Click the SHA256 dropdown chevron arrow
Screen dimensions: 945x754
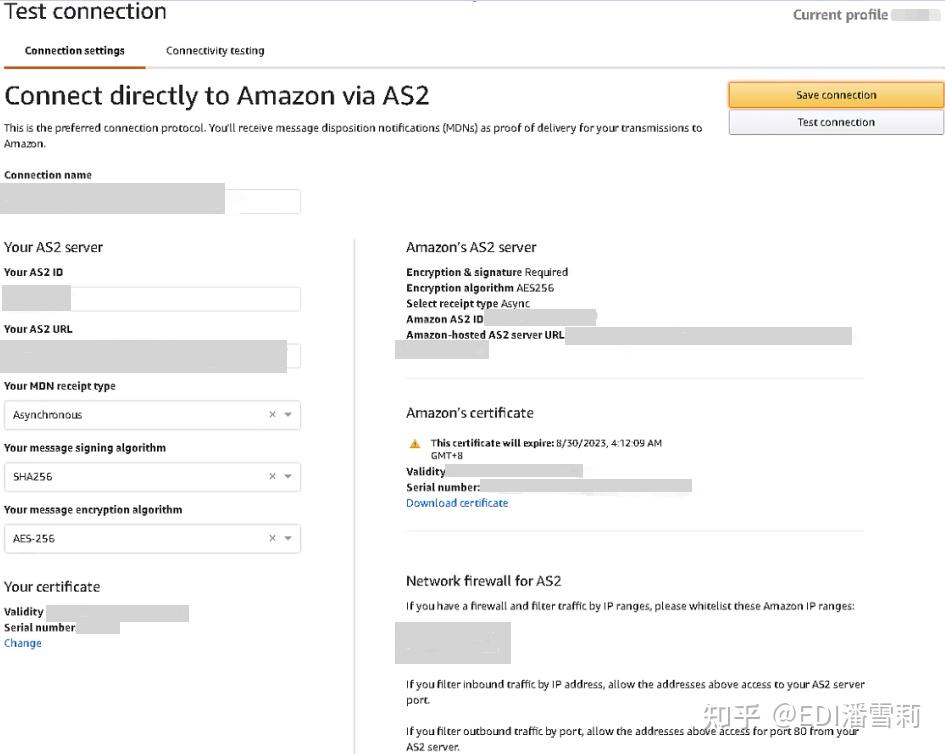pos(288,476)
